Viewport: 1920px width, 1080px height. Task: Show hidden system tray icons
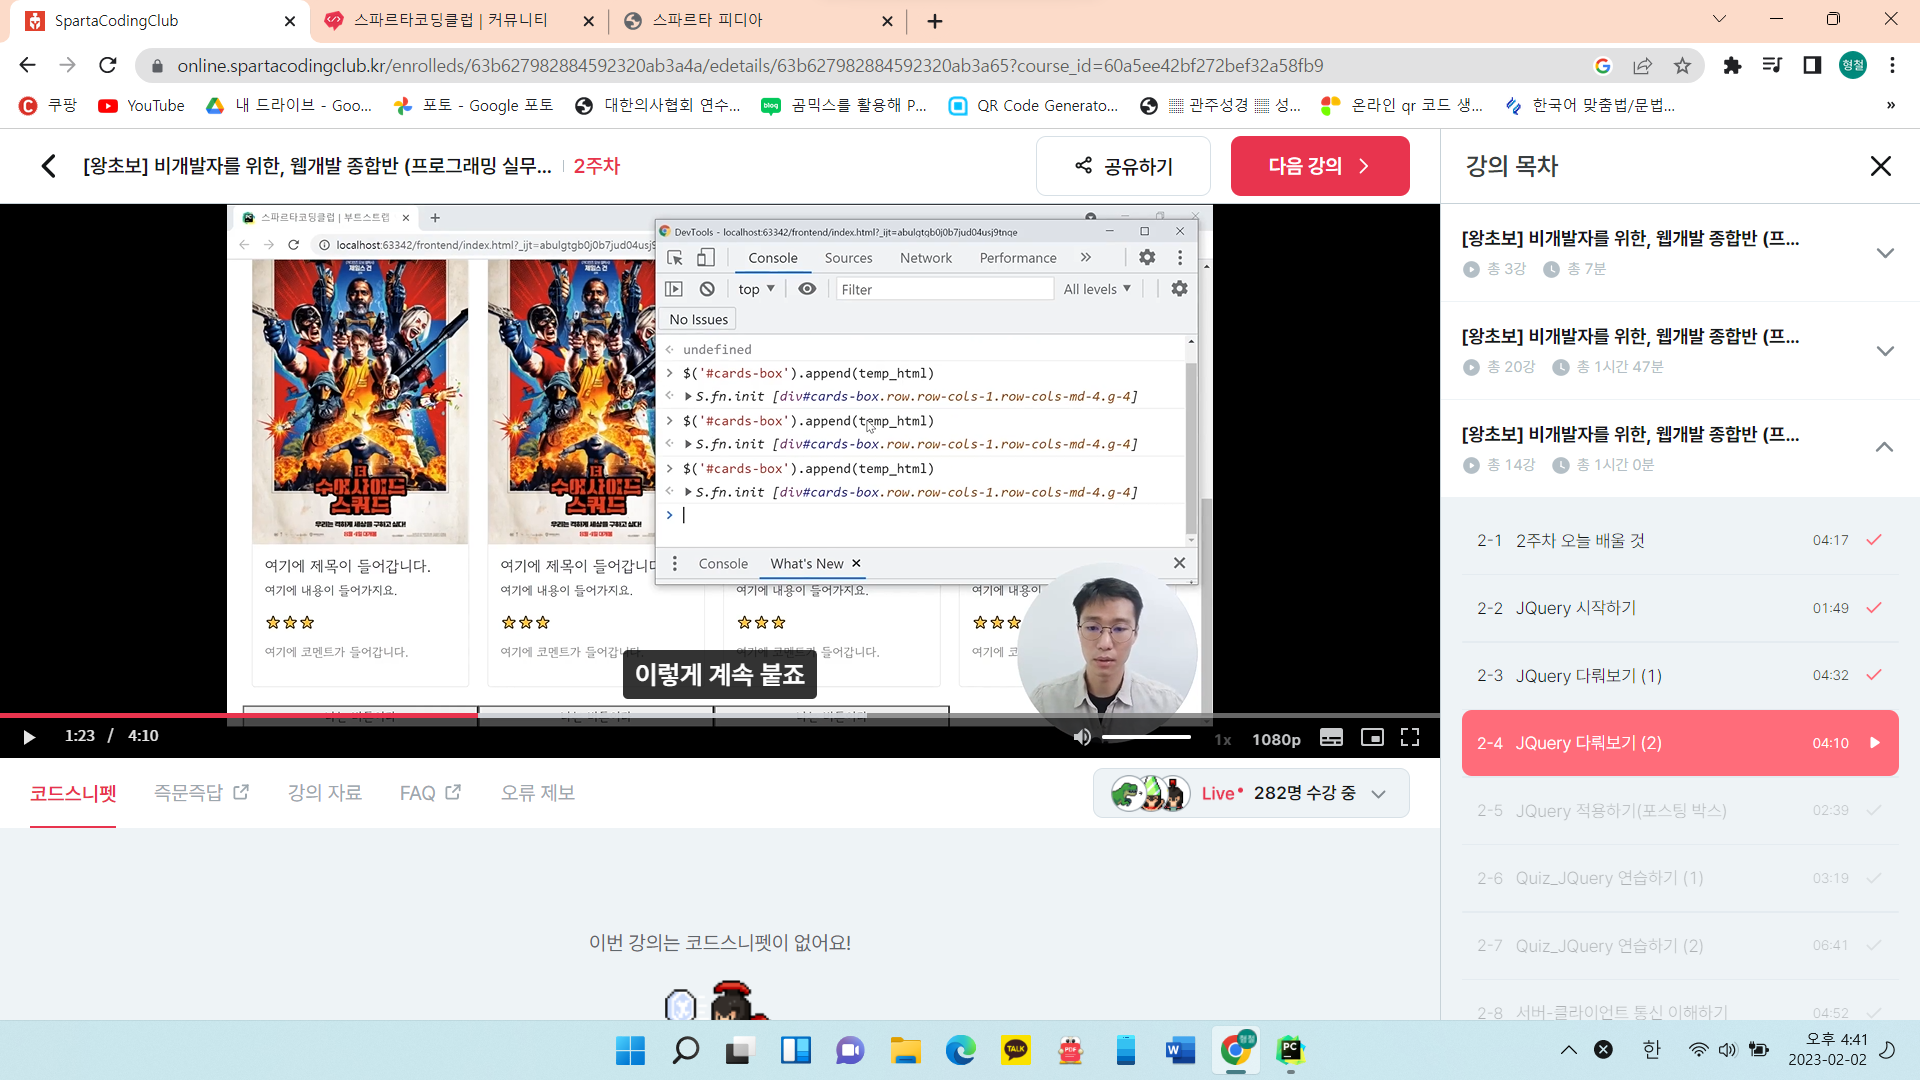click(1568, 1050)
